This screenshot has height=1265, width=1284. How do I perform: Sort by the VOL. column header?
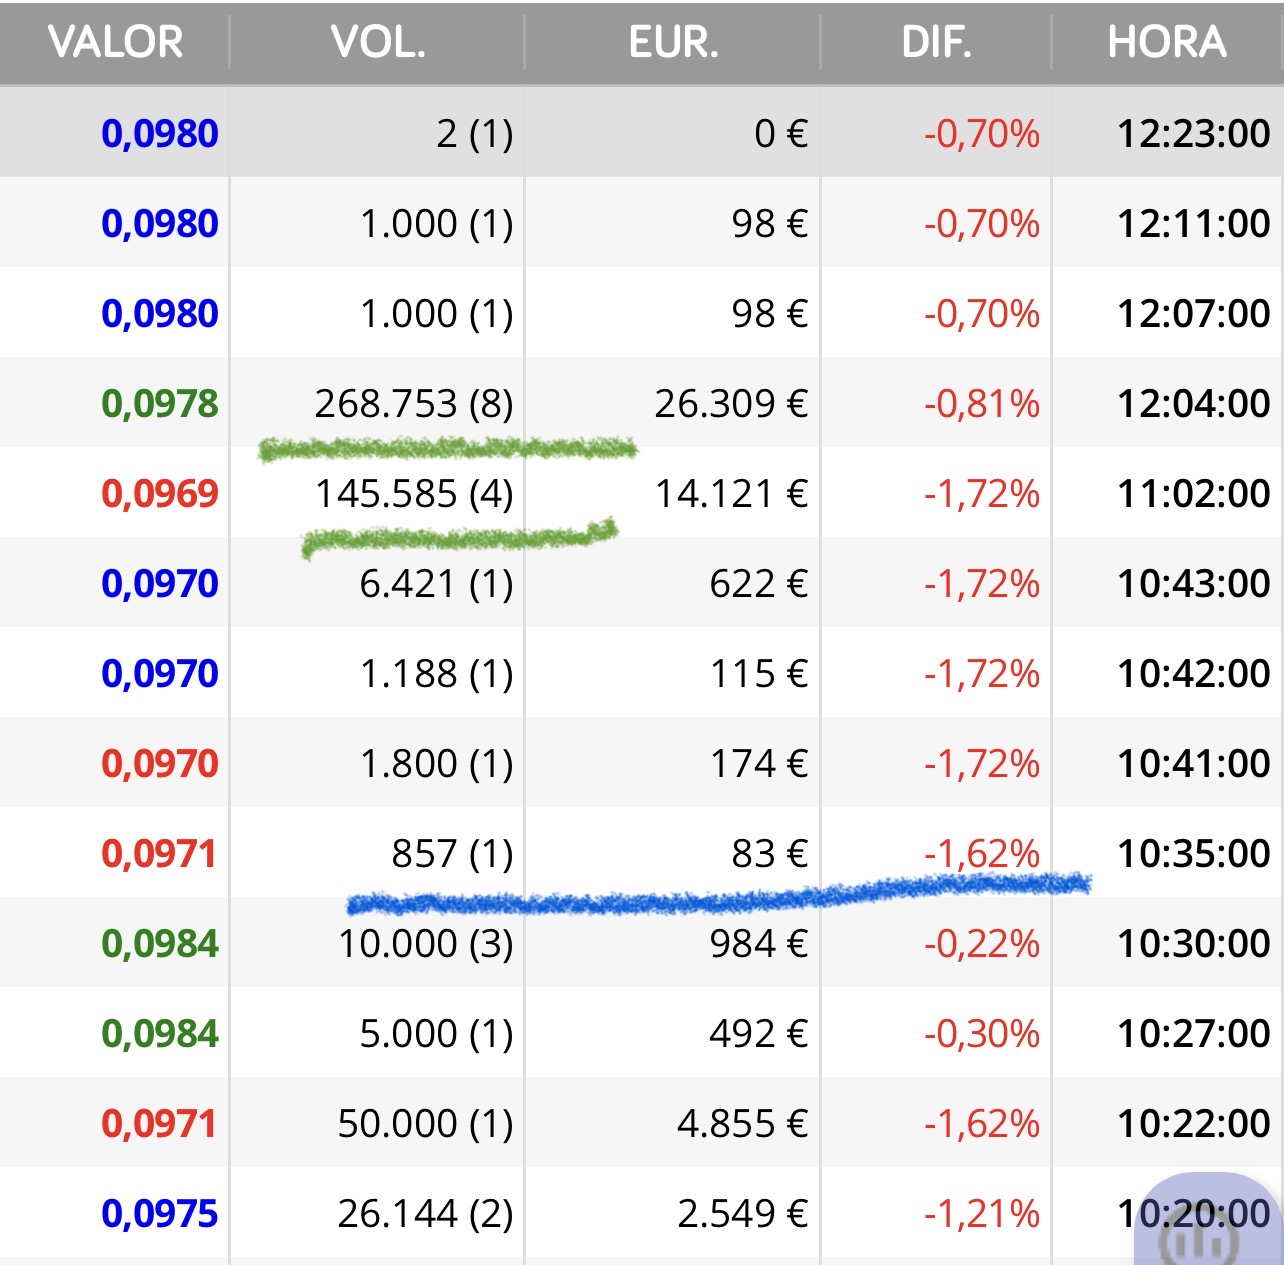pyautogui.click(x=378, y=43)
